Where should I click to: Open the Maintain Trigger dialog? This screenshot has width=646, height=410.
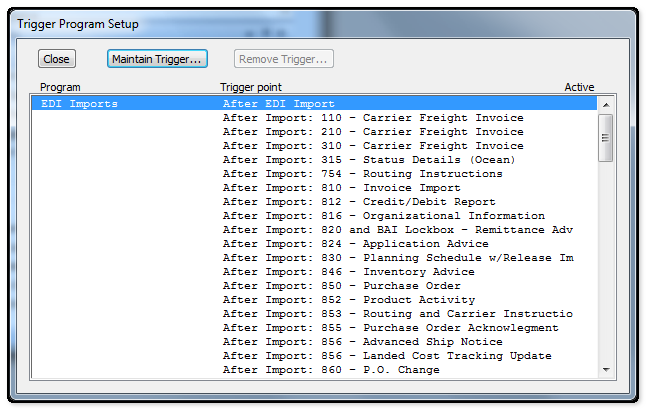(158, 59)
